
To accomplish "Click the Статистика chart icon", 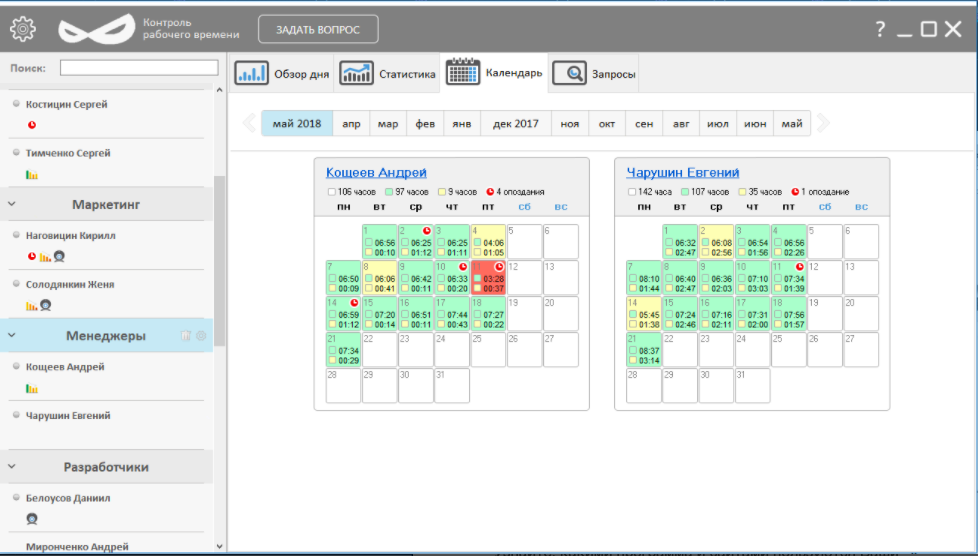I will click(x=356, y=73).
